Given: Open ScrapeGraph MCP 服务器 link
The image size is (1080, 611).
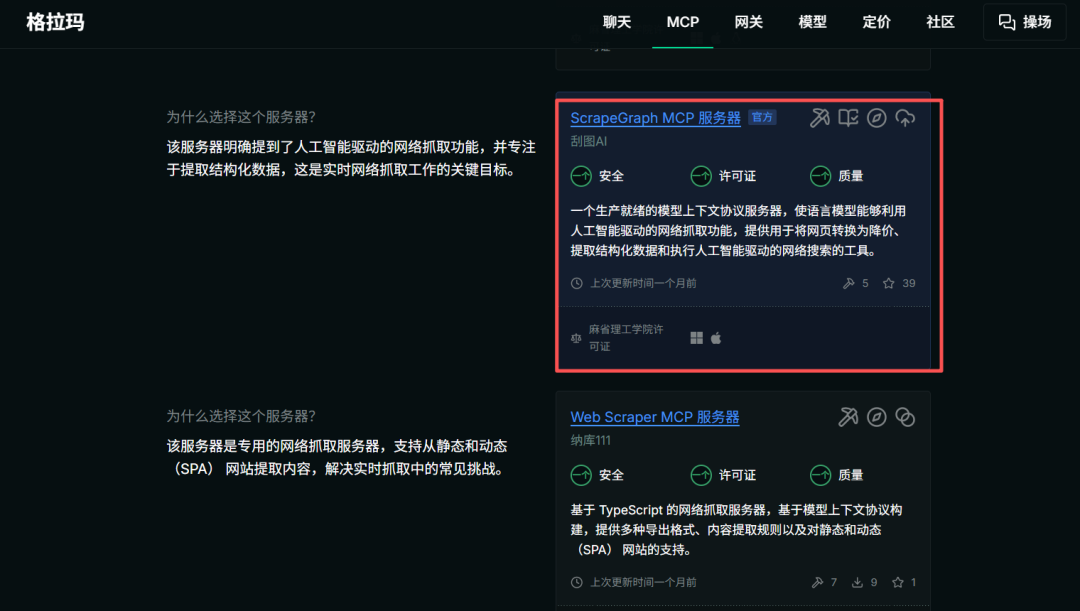Looking at the screenshot, I should coord(655,118).
